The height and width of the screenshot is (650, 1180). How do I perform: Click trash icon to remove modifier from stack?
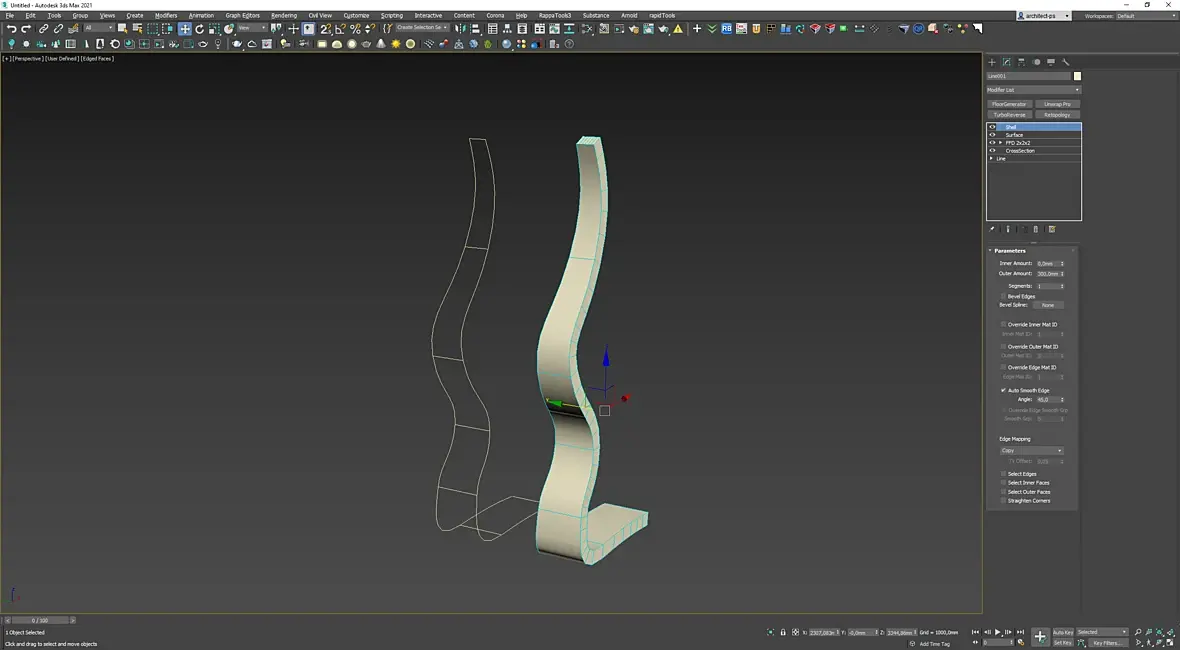click(x=1036, y=229)
